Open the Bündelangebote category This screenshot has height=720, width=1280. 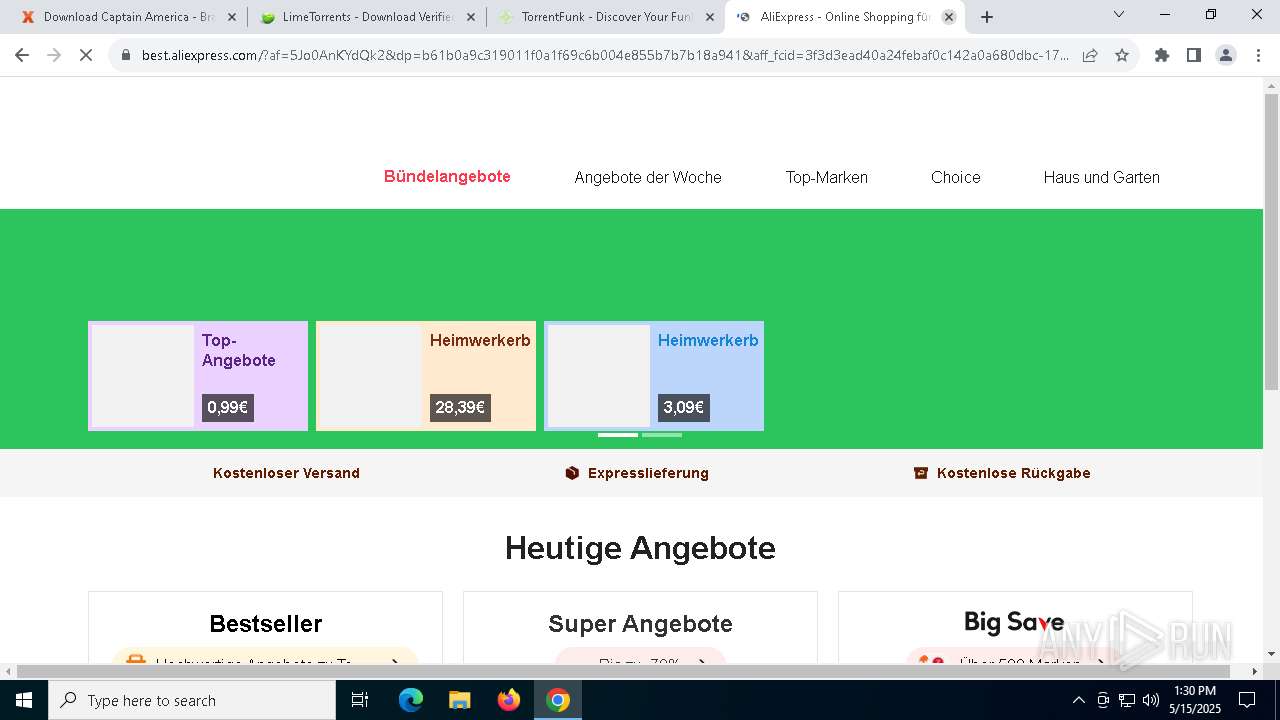coord(447,176)
